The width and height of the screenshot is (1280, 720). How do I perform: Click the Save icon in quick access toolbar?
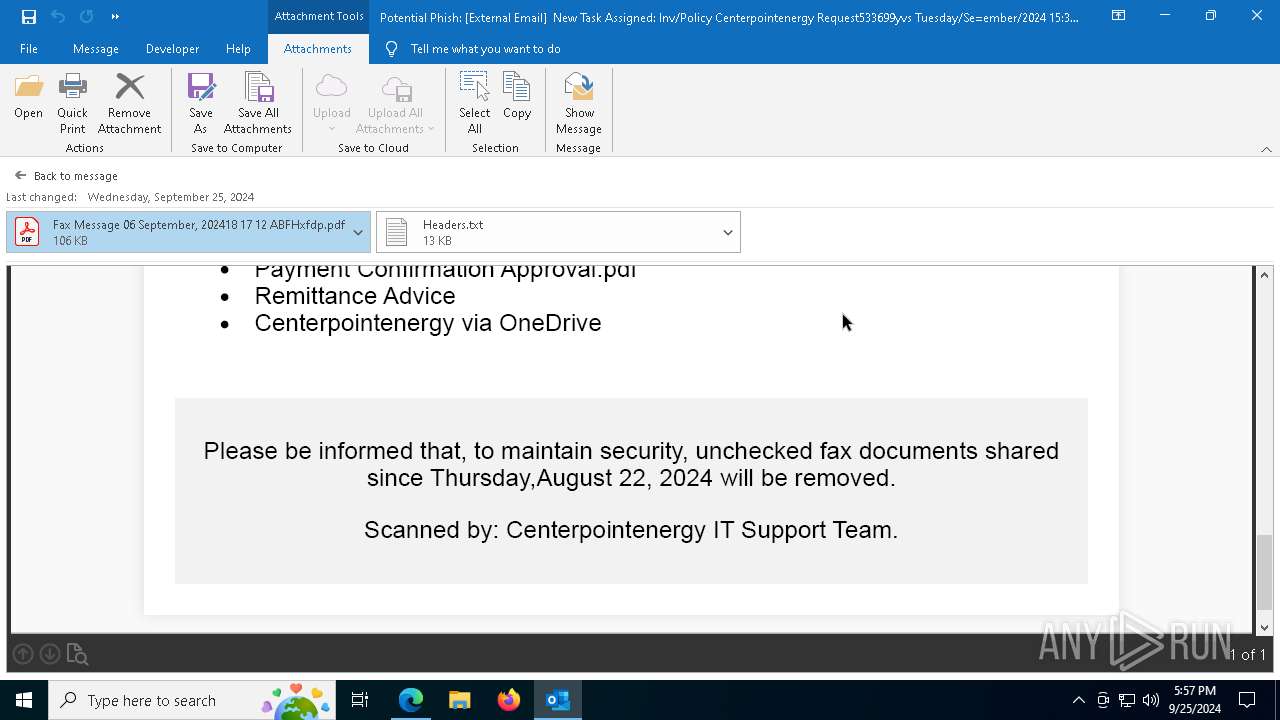coord(28,16)
